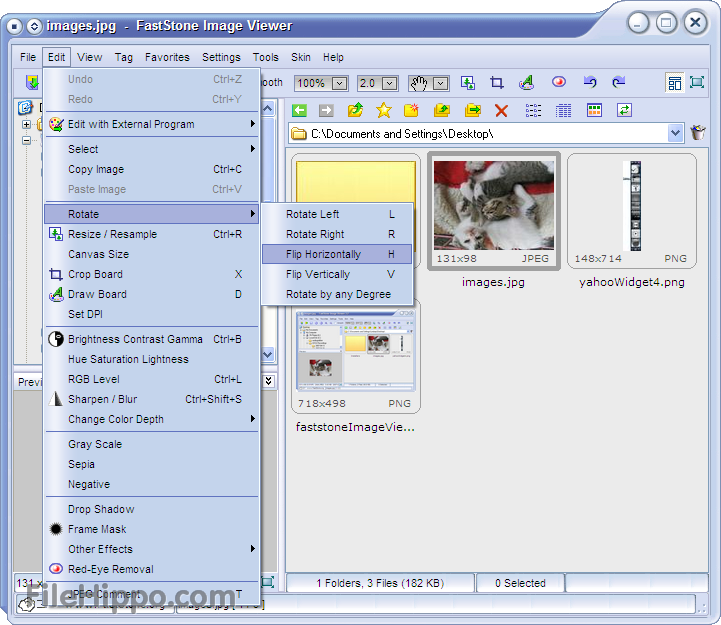Create a new folder
This screenshot has height=625, width=721.
(x=411, y=110)
